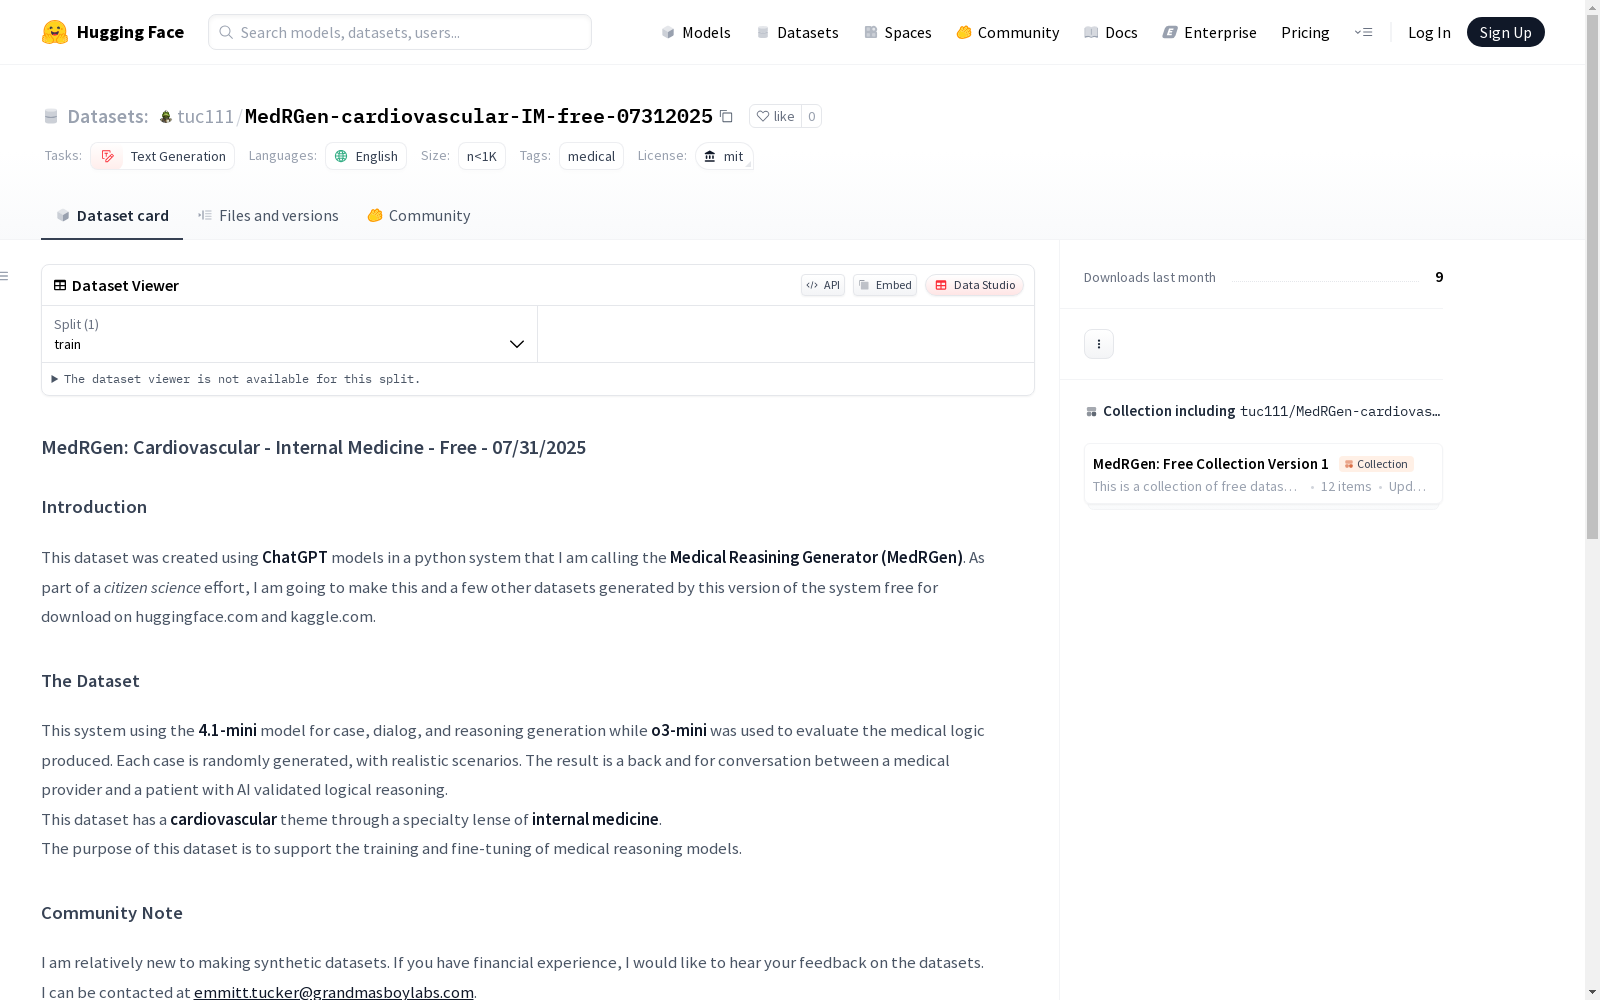
Task: Open the Split train dropdown
Action: 289,334
